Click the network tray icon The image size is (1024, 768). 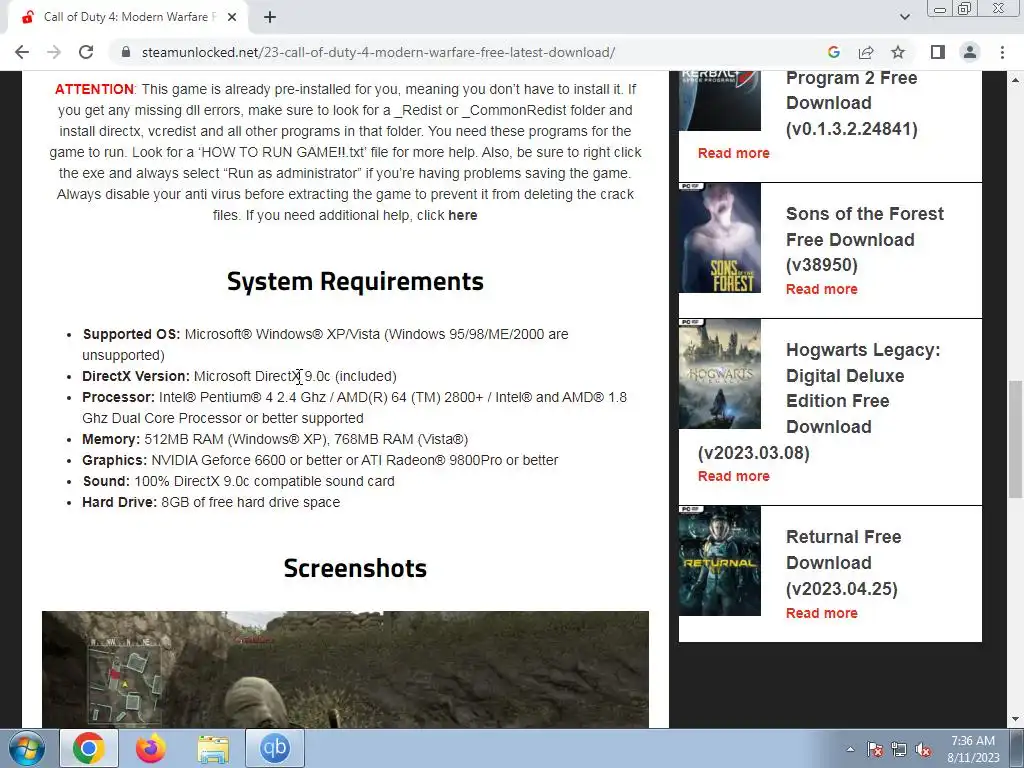coord(899,750)
